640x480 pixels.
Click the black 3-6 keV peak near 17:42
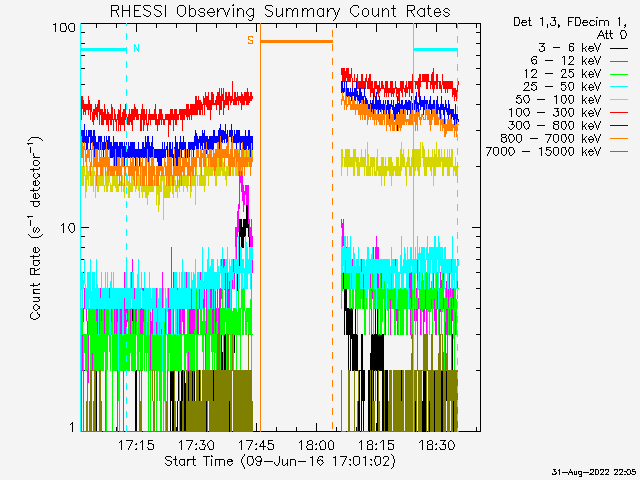click(x=244, y=229)
